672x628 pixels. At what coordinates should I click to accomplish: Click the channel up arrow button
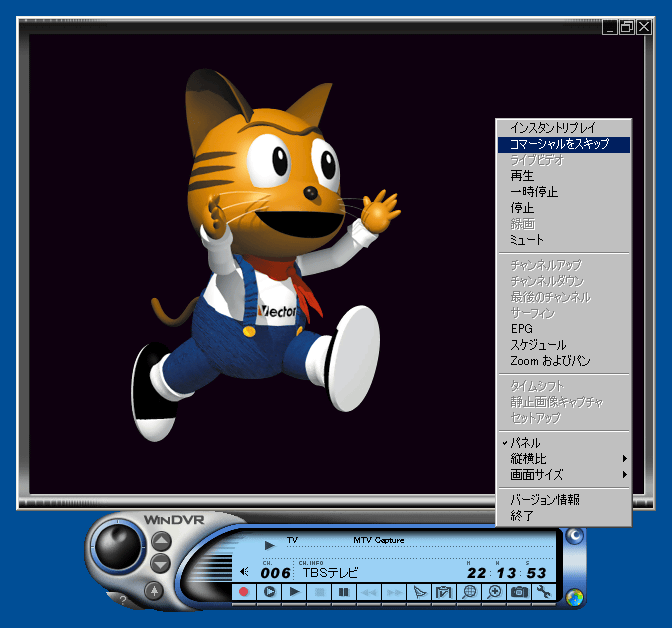(161, 542)
